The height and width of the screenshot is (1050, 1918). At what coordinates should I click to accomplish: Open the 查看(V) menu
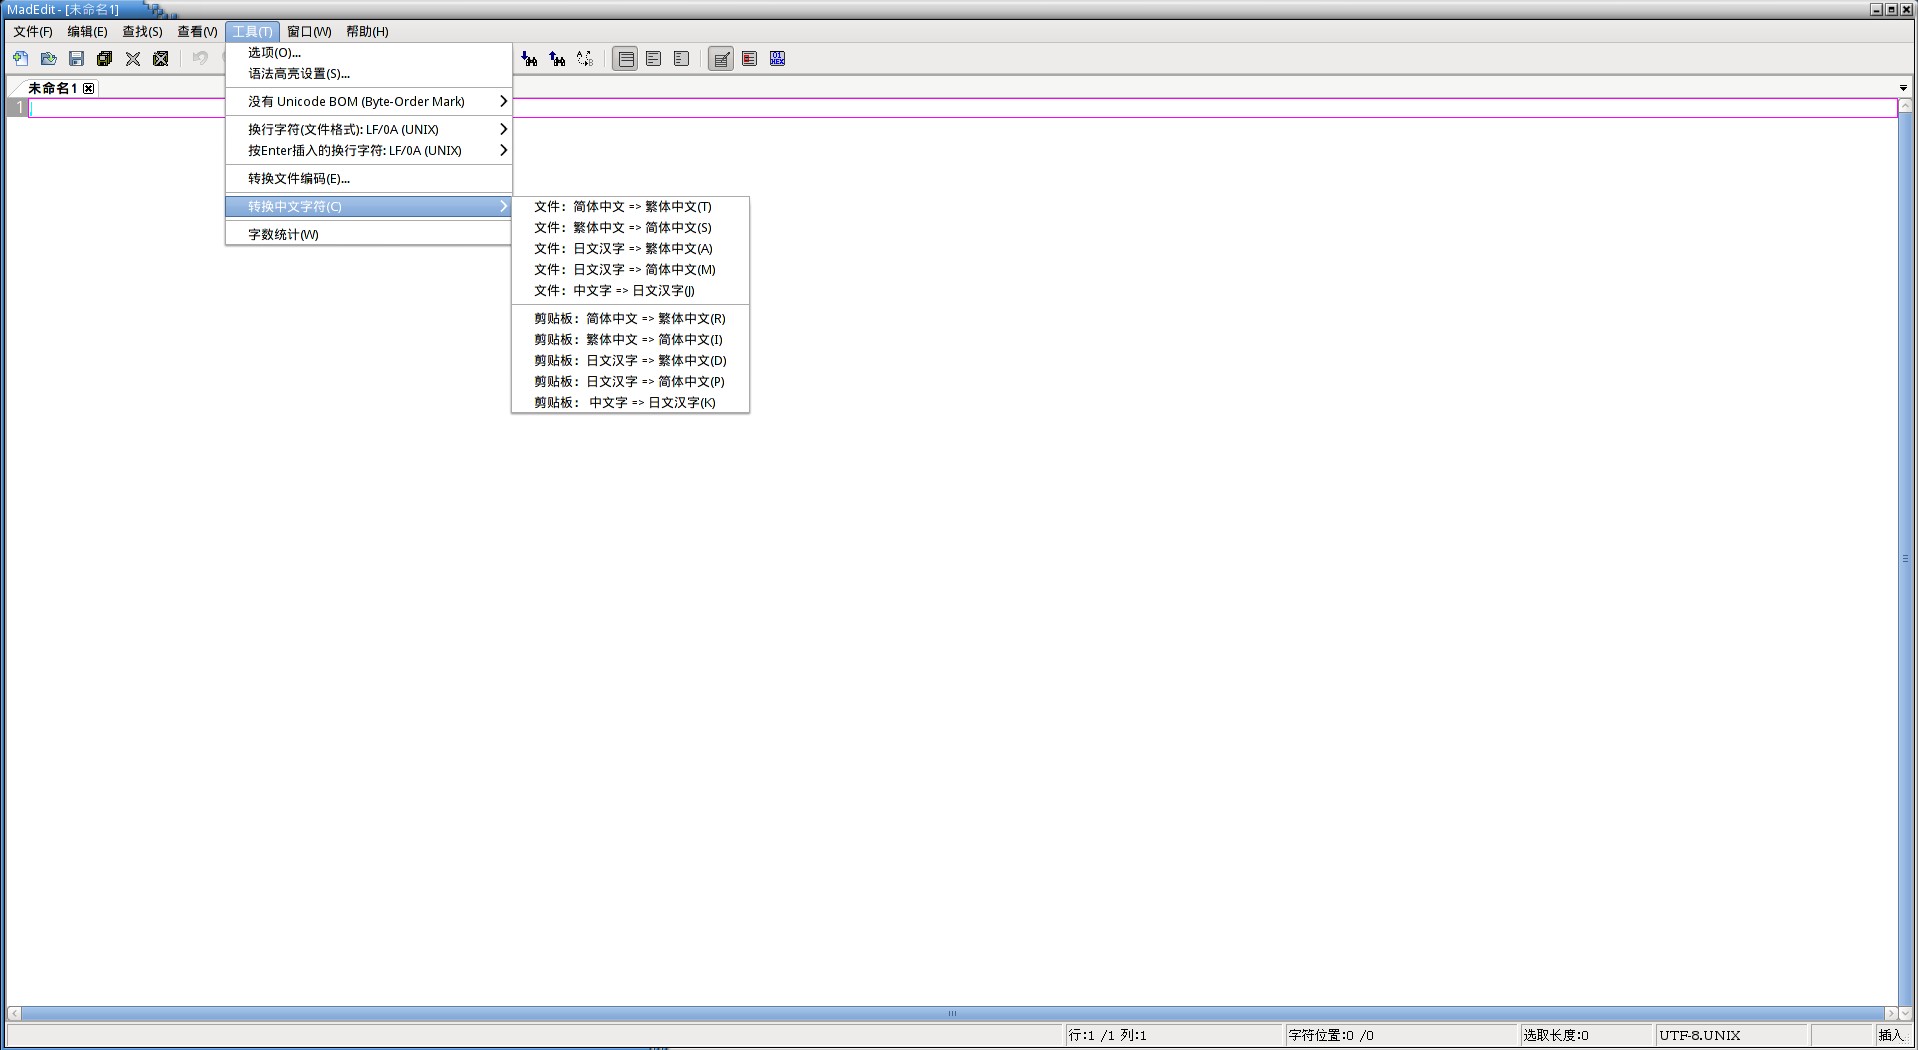197,32
